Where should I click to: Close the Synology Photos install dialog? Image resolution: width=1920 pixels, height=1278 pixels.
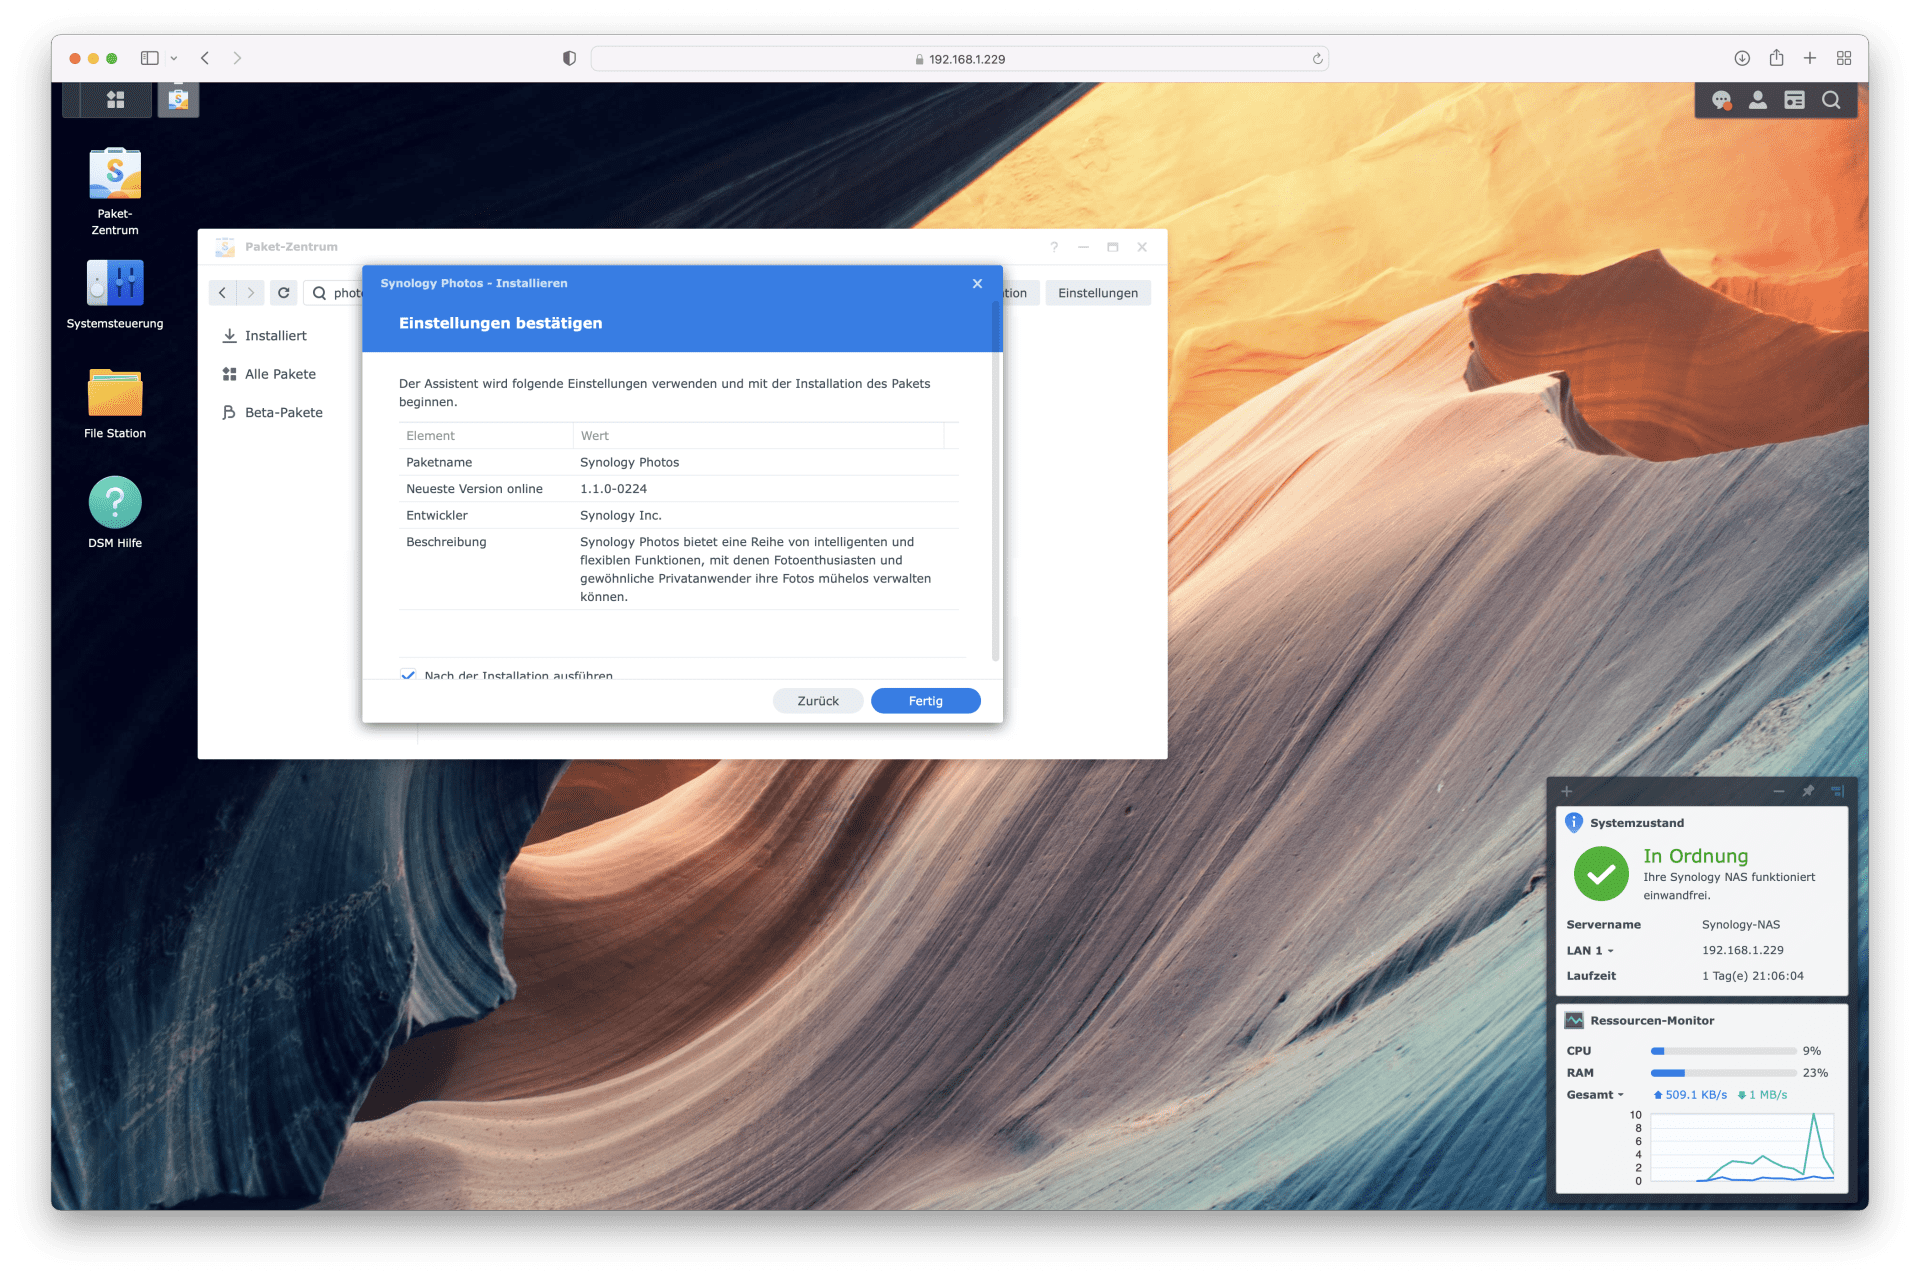click(x=977, y=284)
